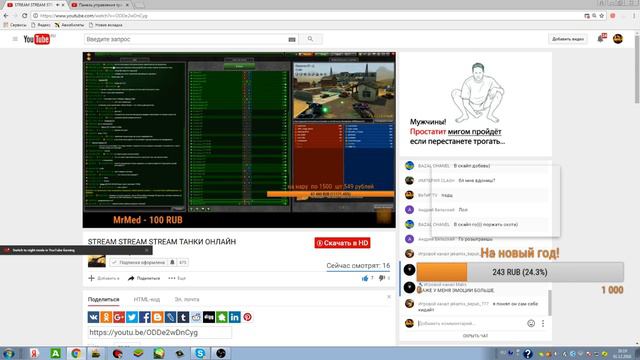Open the 'Яндекс' bookmark
Viewport: 640px width, 360px height.
coord(41,25)
